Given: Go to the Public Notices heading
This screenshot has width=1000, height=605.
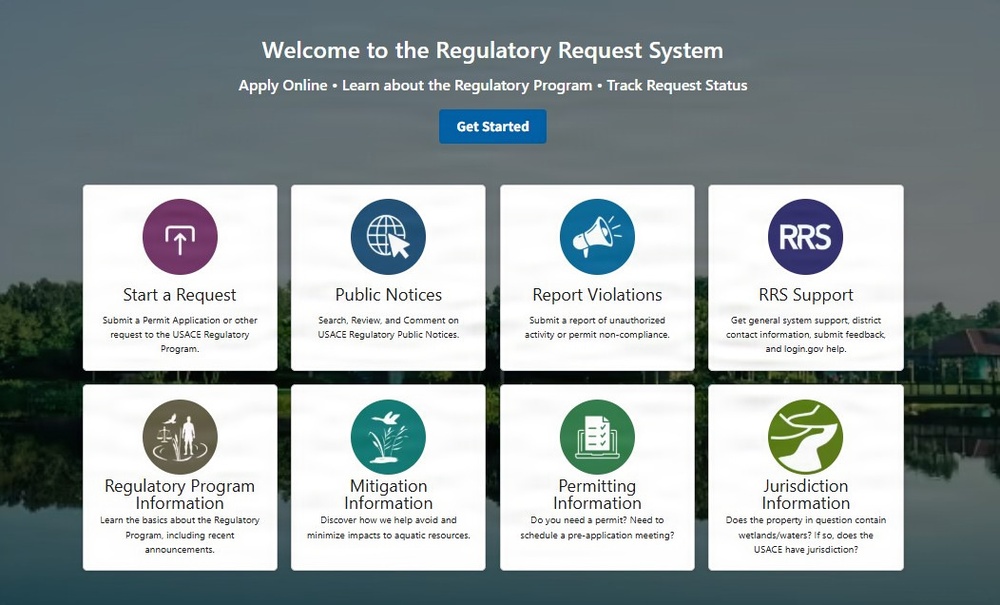Looking at the screenshot, I should pyautogui.click(x=388, y=295).
